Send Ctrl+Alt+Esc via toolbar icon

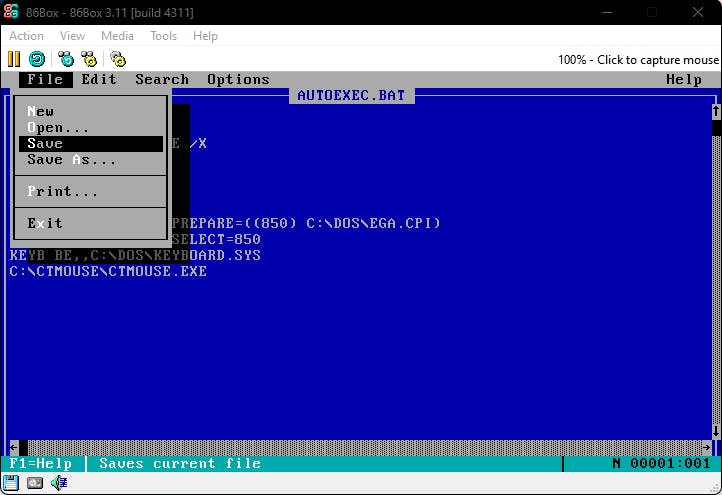[x=89, y=59]
